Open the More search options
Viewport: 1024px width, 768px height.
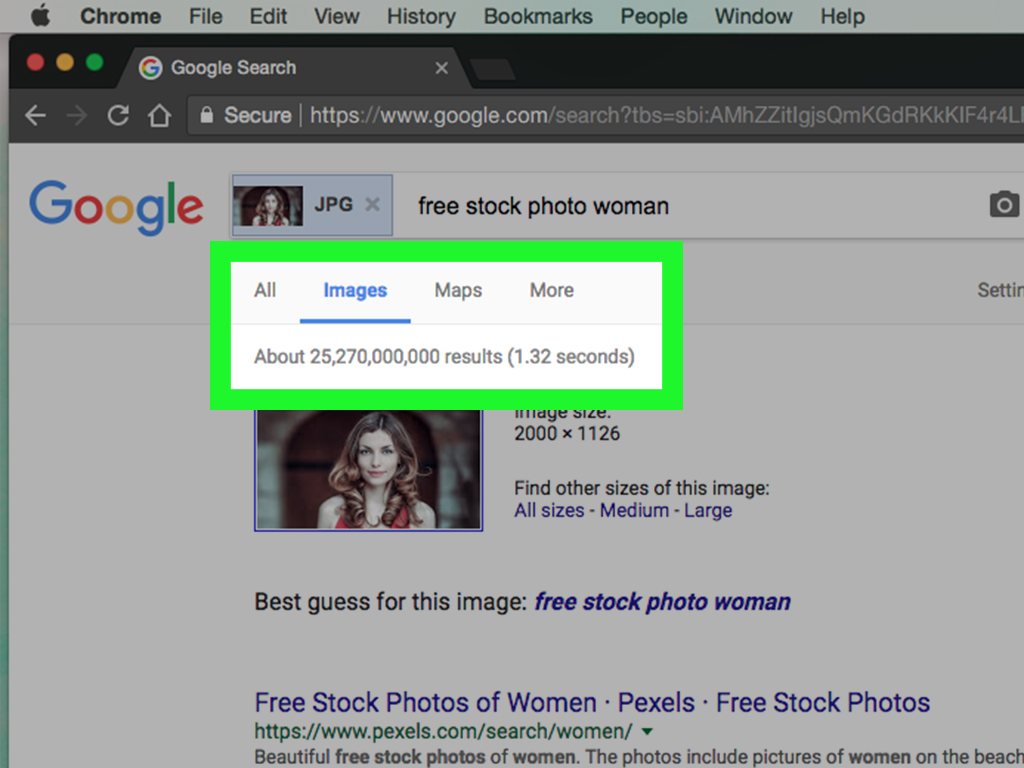click(551, 291)
